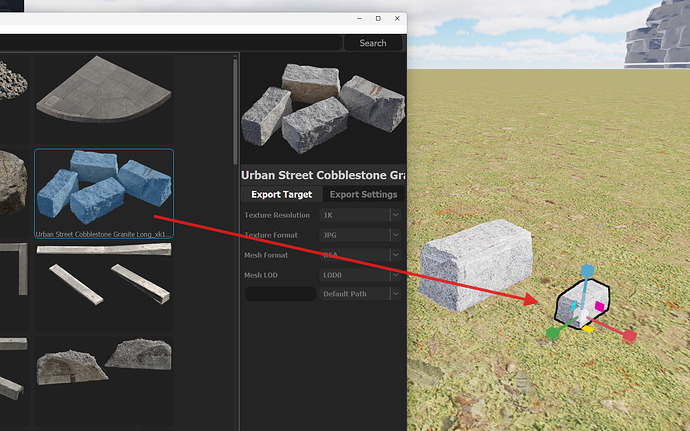Open the Texture Format dropdown
The height and width of the screenshot is (431, 690).
pos(395,235)
